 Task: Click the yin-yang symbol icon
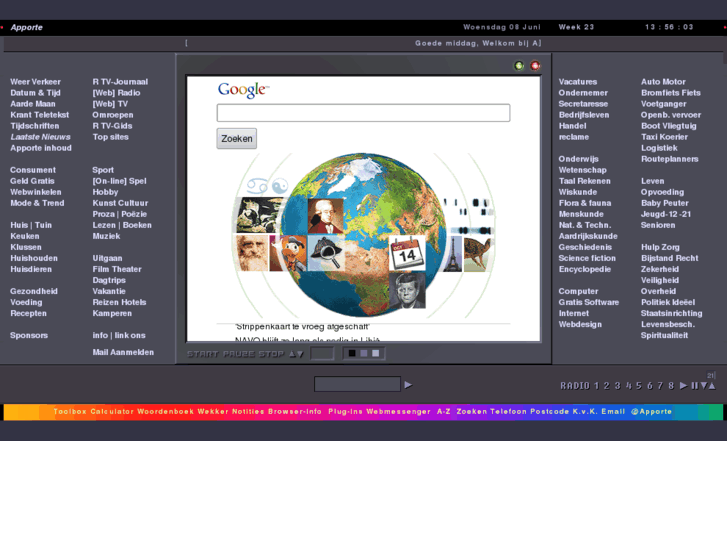coord(279,186)
